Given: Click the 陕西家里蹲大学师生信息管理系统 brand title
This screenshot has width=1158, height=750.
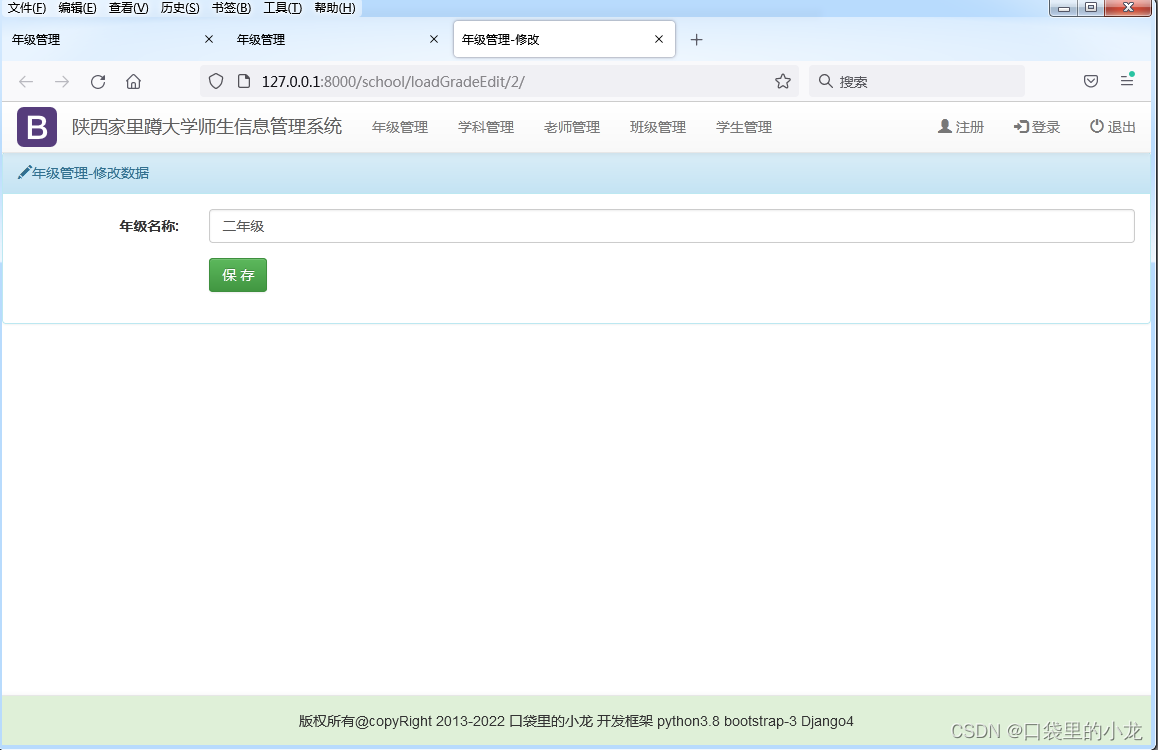Looking at the screenshot, I should pyautogui.click(x=207, y=126).
